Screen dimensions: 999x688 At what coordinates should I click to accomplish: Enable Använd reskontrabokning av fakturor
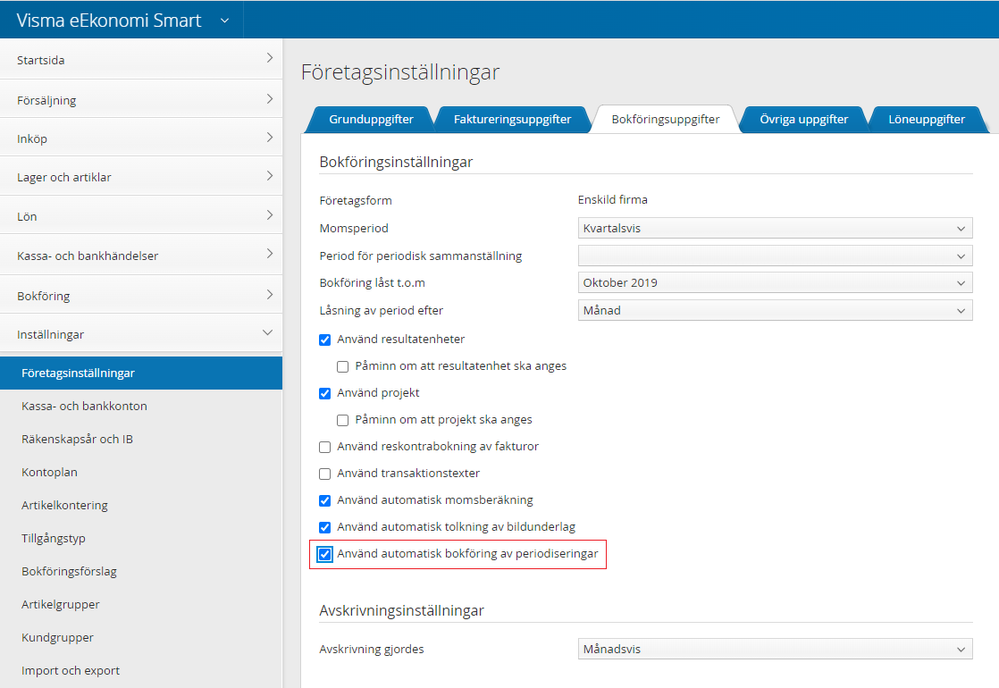325,447
